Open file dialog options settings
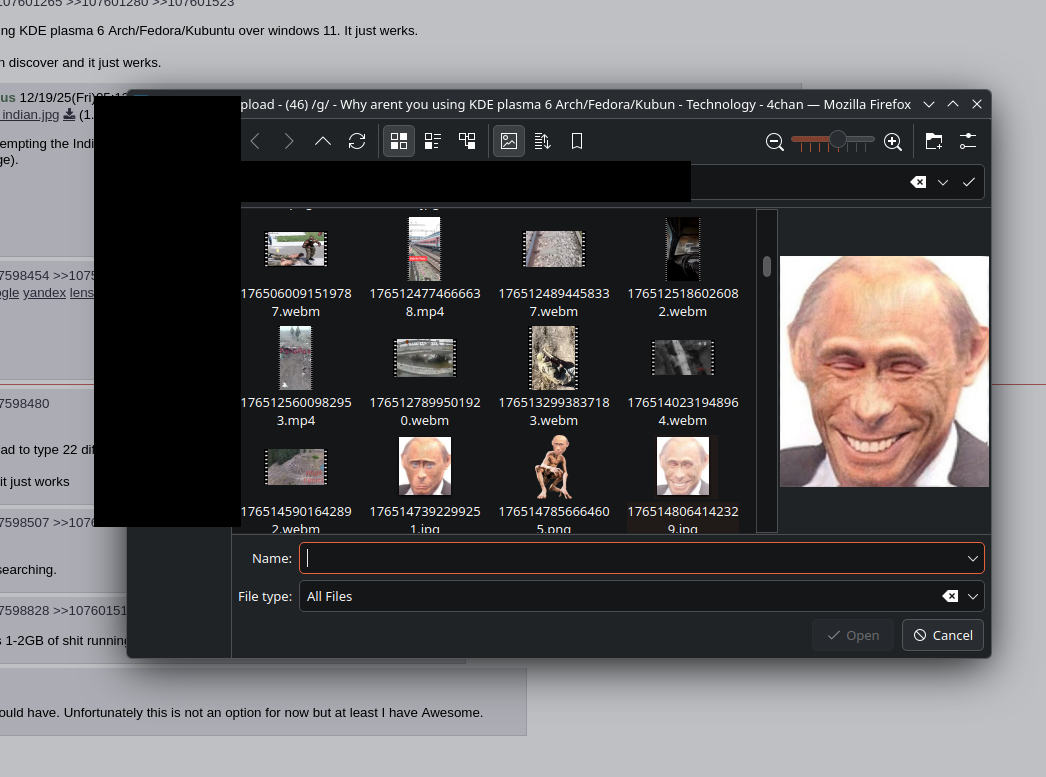Image resolution: width=1046 pixels, height=777 pixels. (x=967, y=141)
